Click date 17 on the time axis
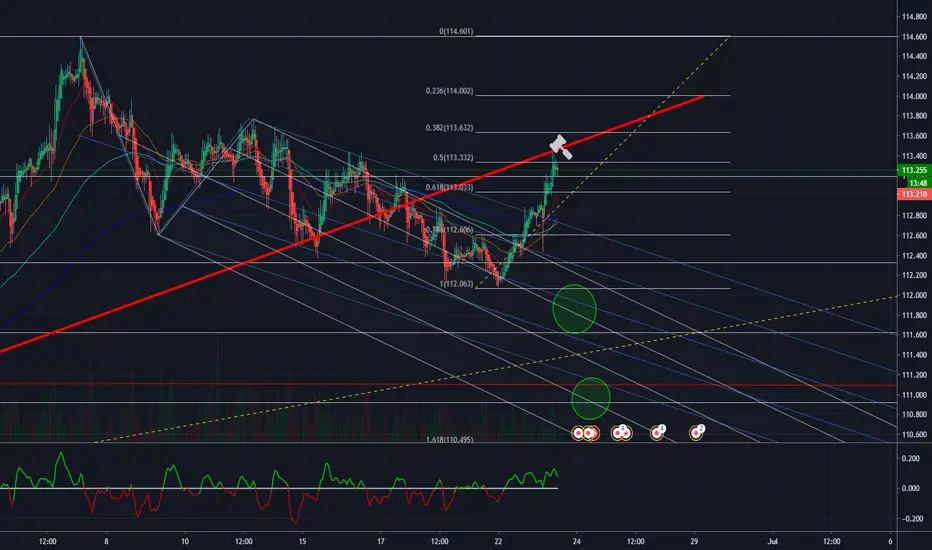The width and height of the screenshot is (932, 550). pos(380,541)
